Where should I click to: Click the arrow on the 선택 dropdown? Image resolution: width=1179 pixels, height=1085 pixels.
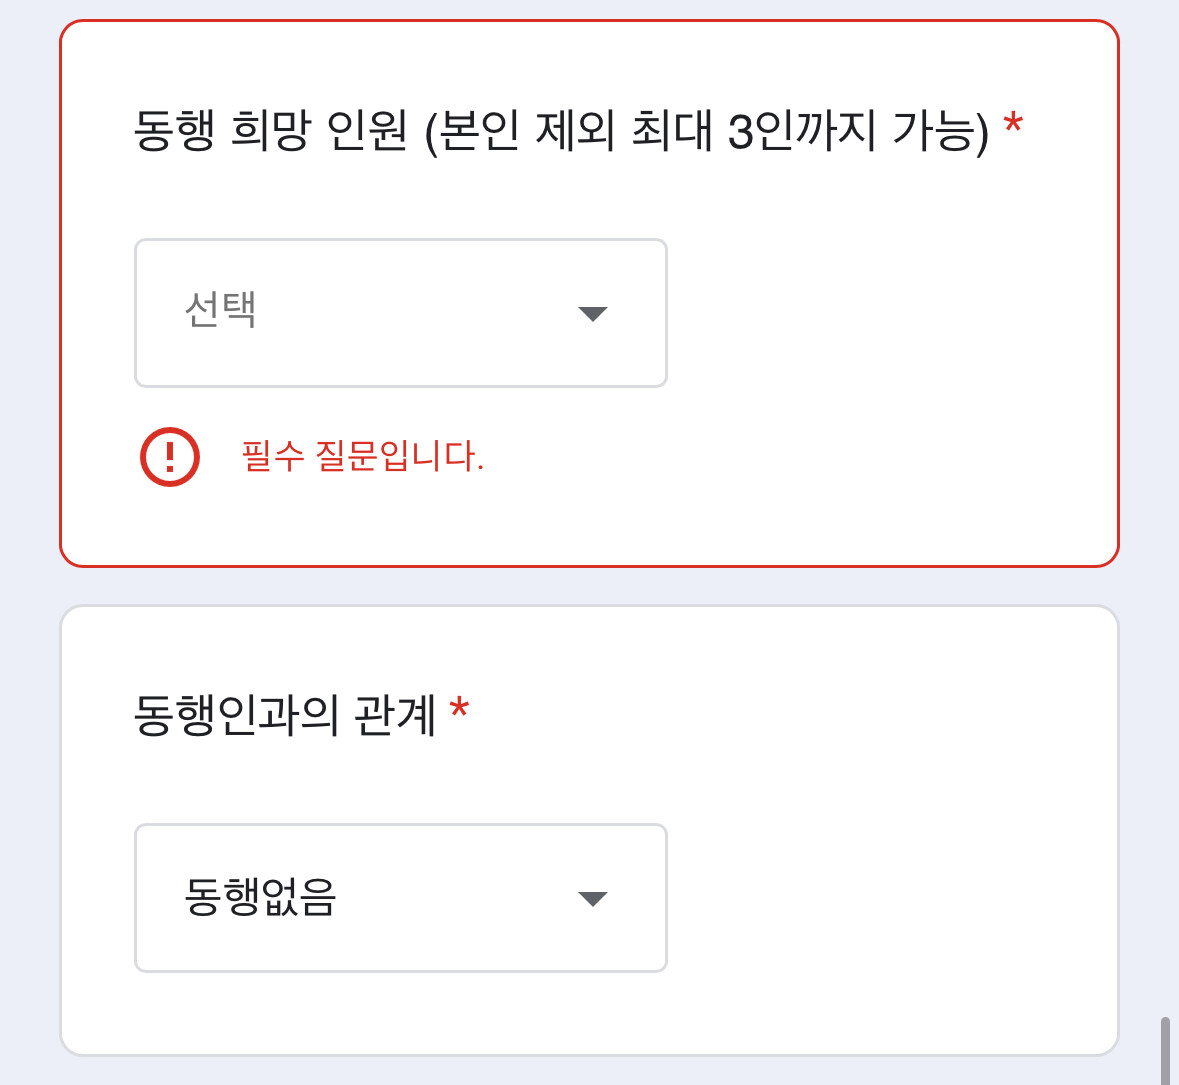pyautogui.click(x=593, y=314)
